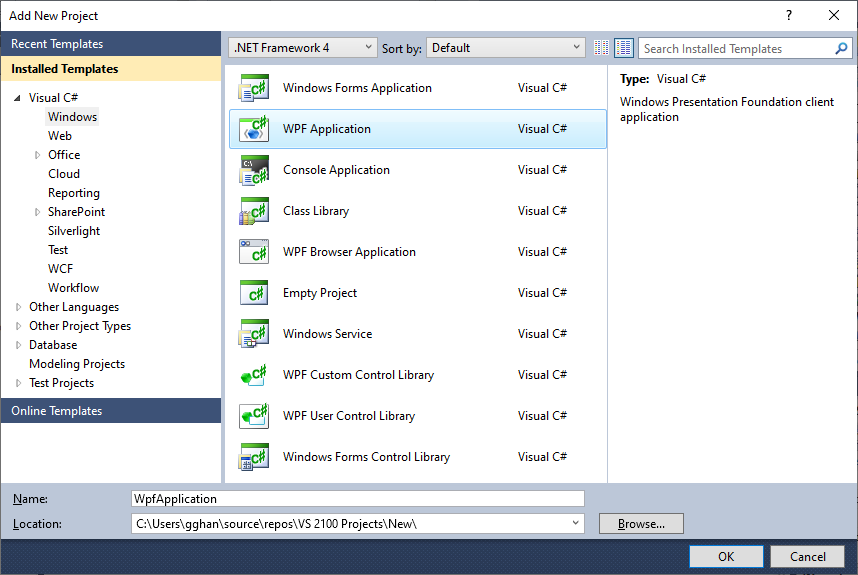
Task: Open the Online Templates section
Action: pyautogui.click(x=111, y=411)
